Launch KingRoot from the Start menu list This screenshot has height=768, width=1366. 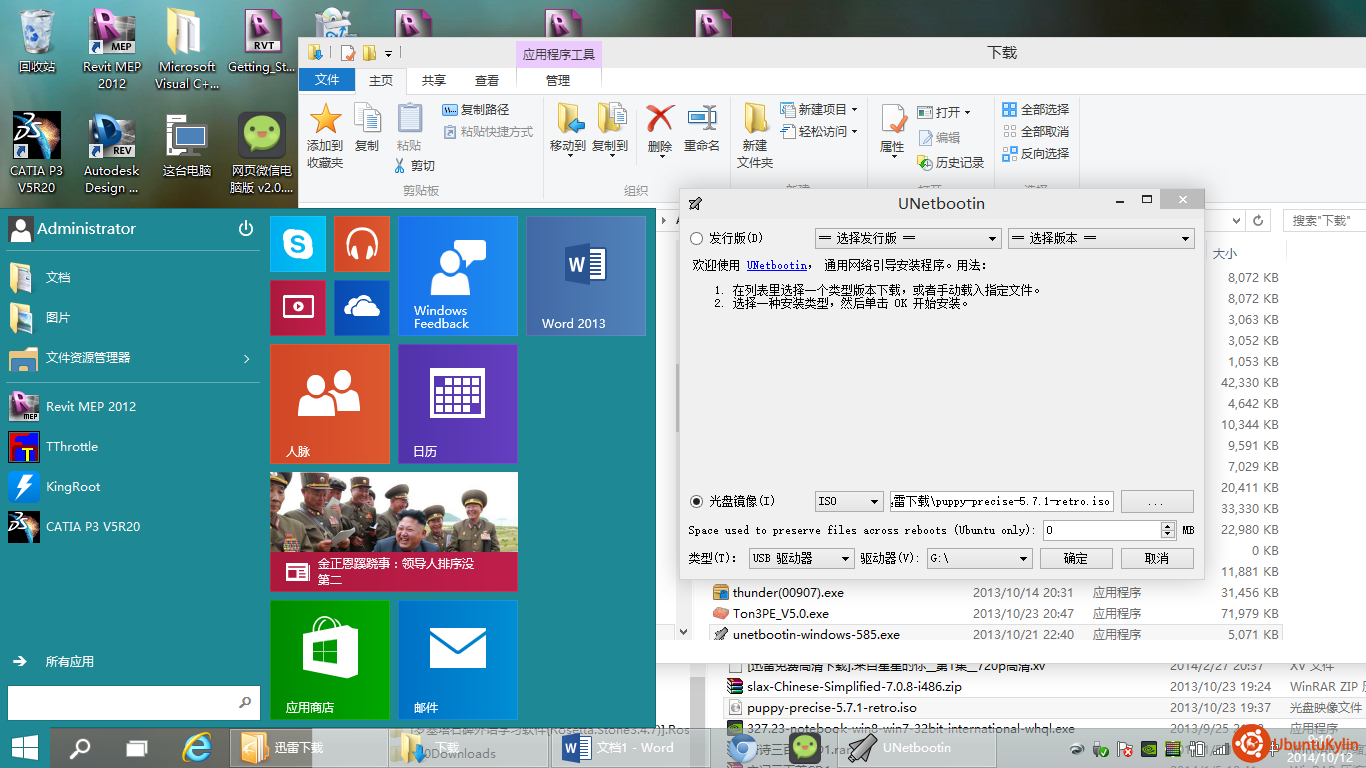tap(73, 487)
